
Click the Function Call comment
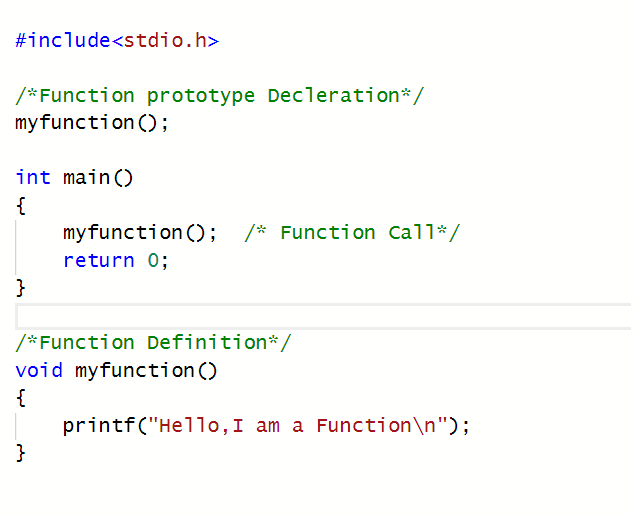352,233
